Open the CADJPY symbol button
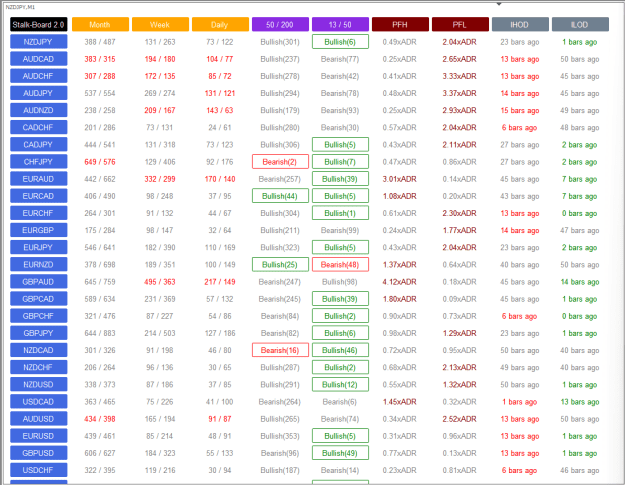Viewport: 625px width, 485px height. point(39,145)
